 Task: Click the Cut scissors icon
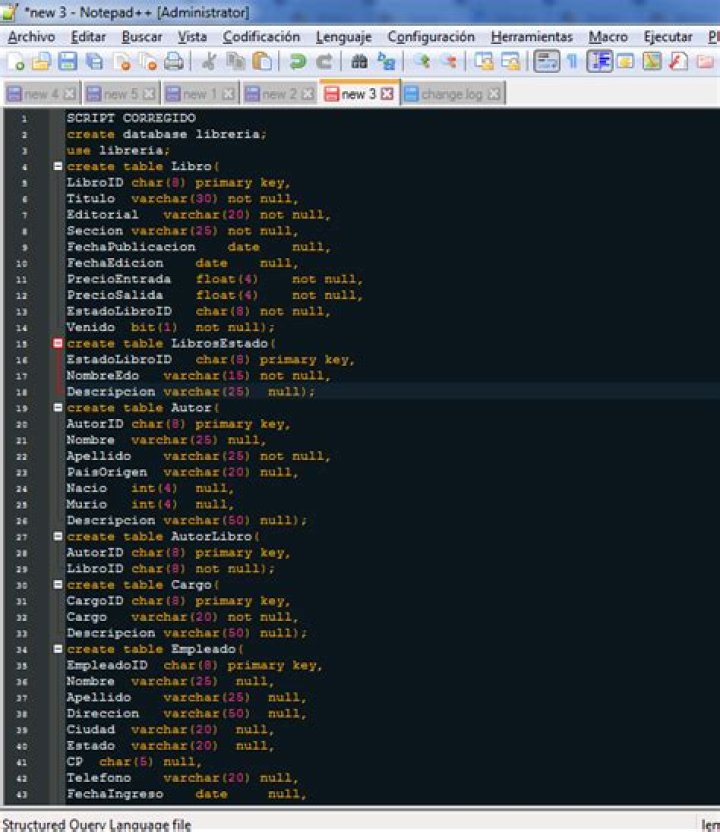[209, 62]
